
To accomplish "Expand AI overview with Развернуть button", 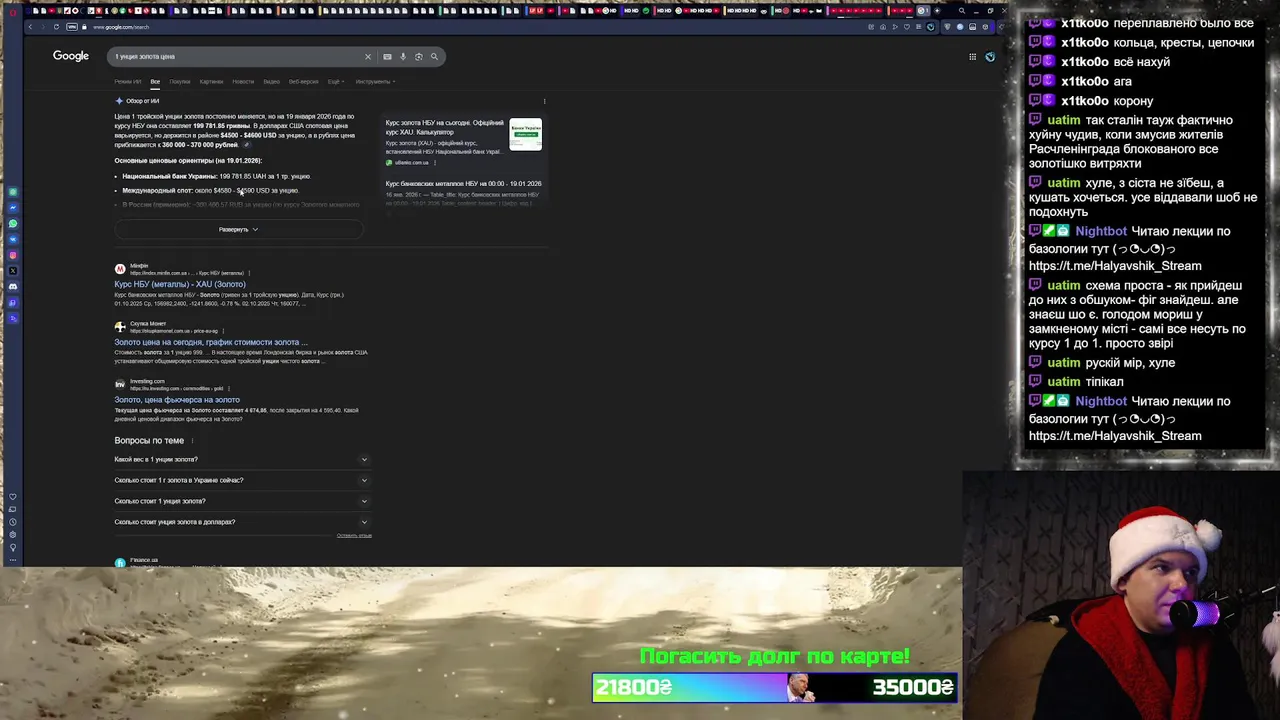I will pyautogui.click(x=238, y=229).
